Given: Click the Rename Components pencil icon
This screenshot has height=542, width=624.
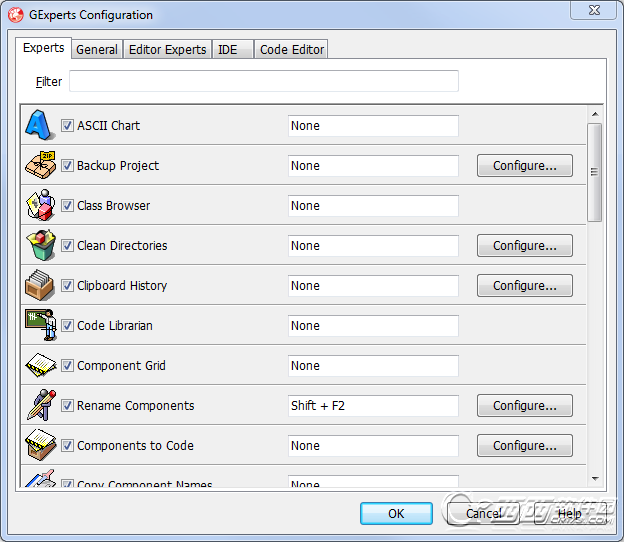Looking at the screenshot, I should point(41,405).
